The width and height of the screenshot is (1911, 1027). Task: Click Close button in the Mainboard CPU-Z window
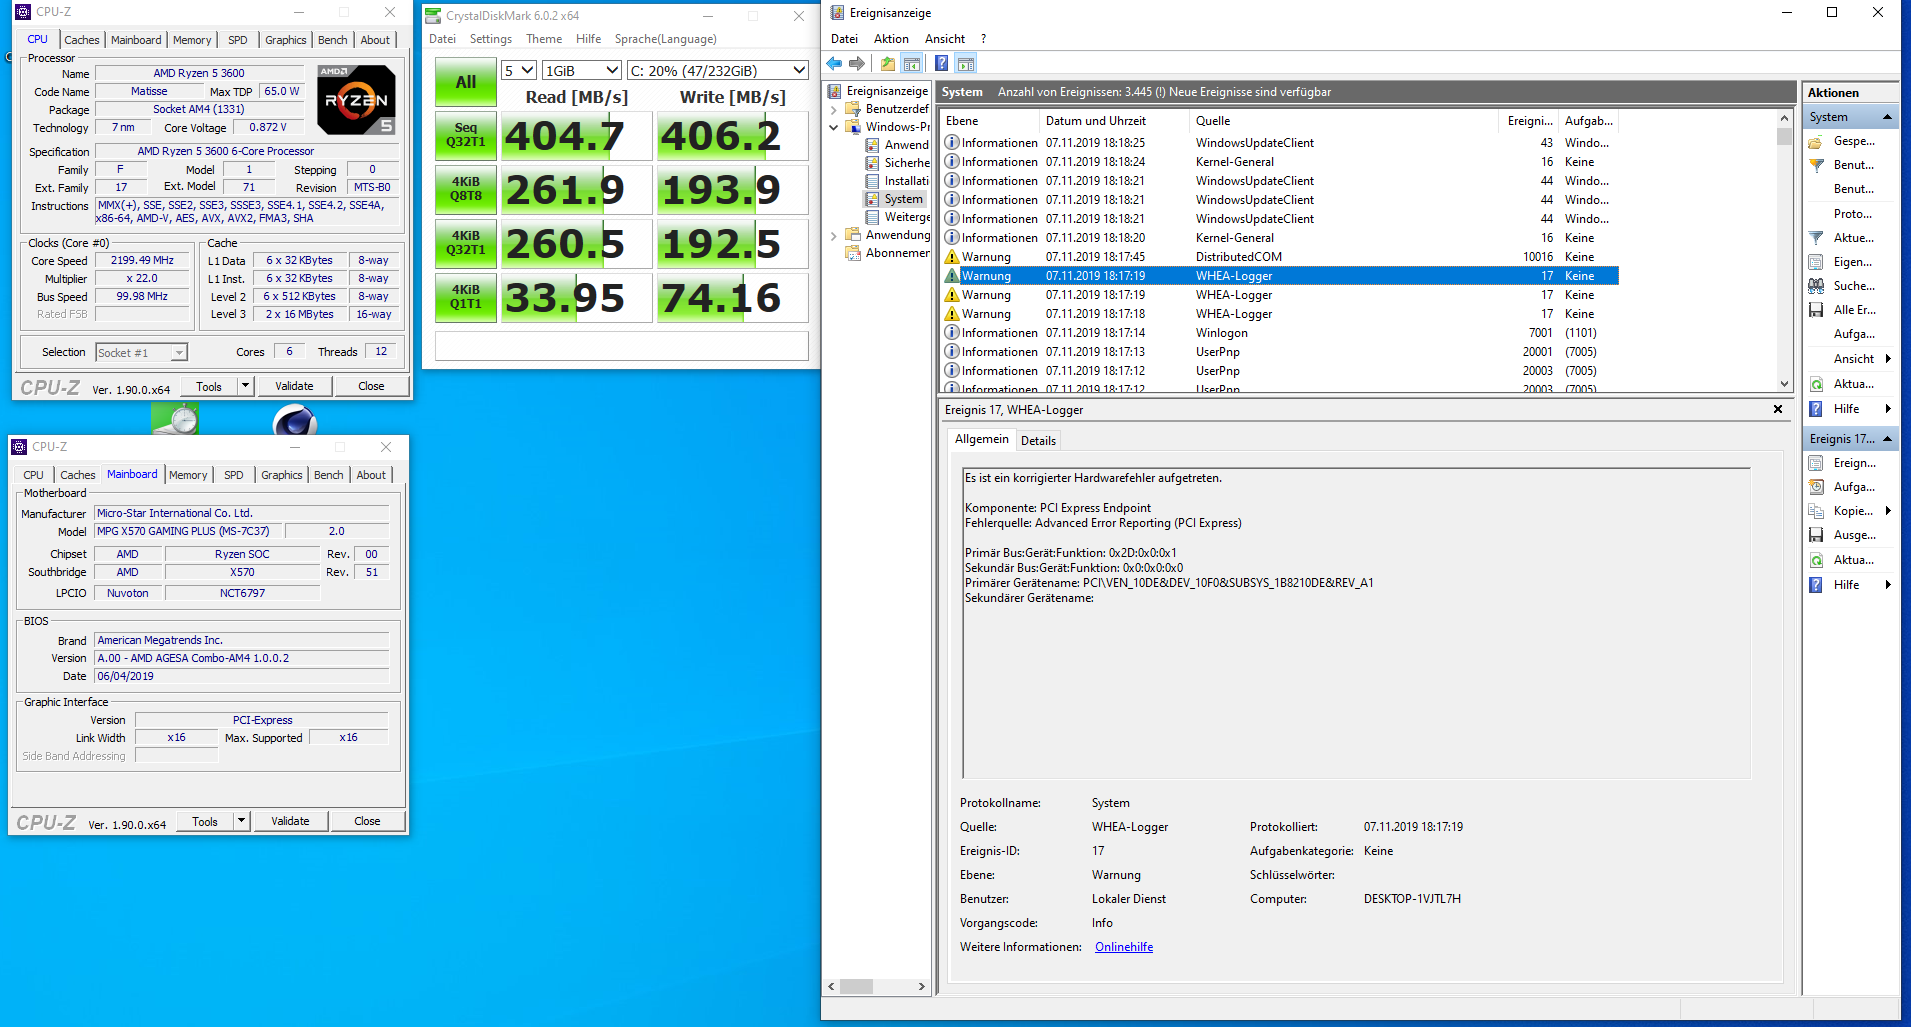367,821
